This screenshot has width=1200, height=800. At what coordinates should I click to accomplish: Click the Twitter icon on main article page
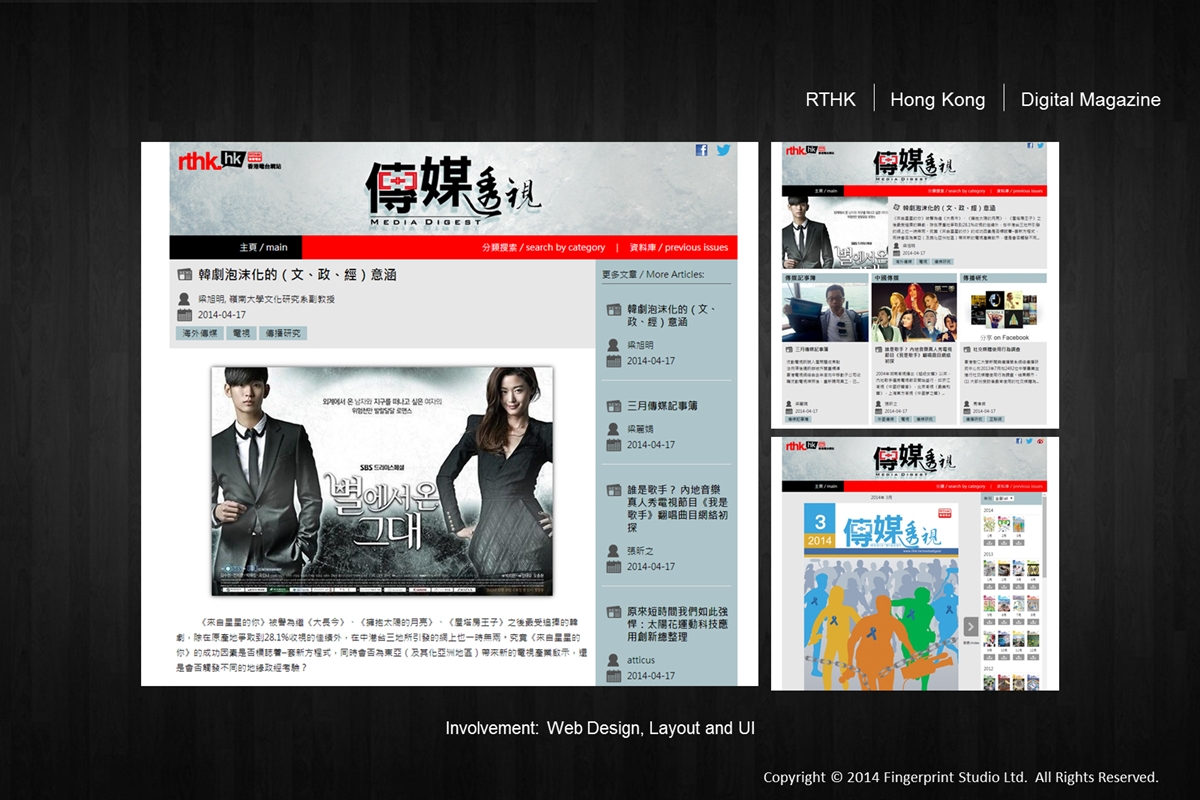coord(723,150)
